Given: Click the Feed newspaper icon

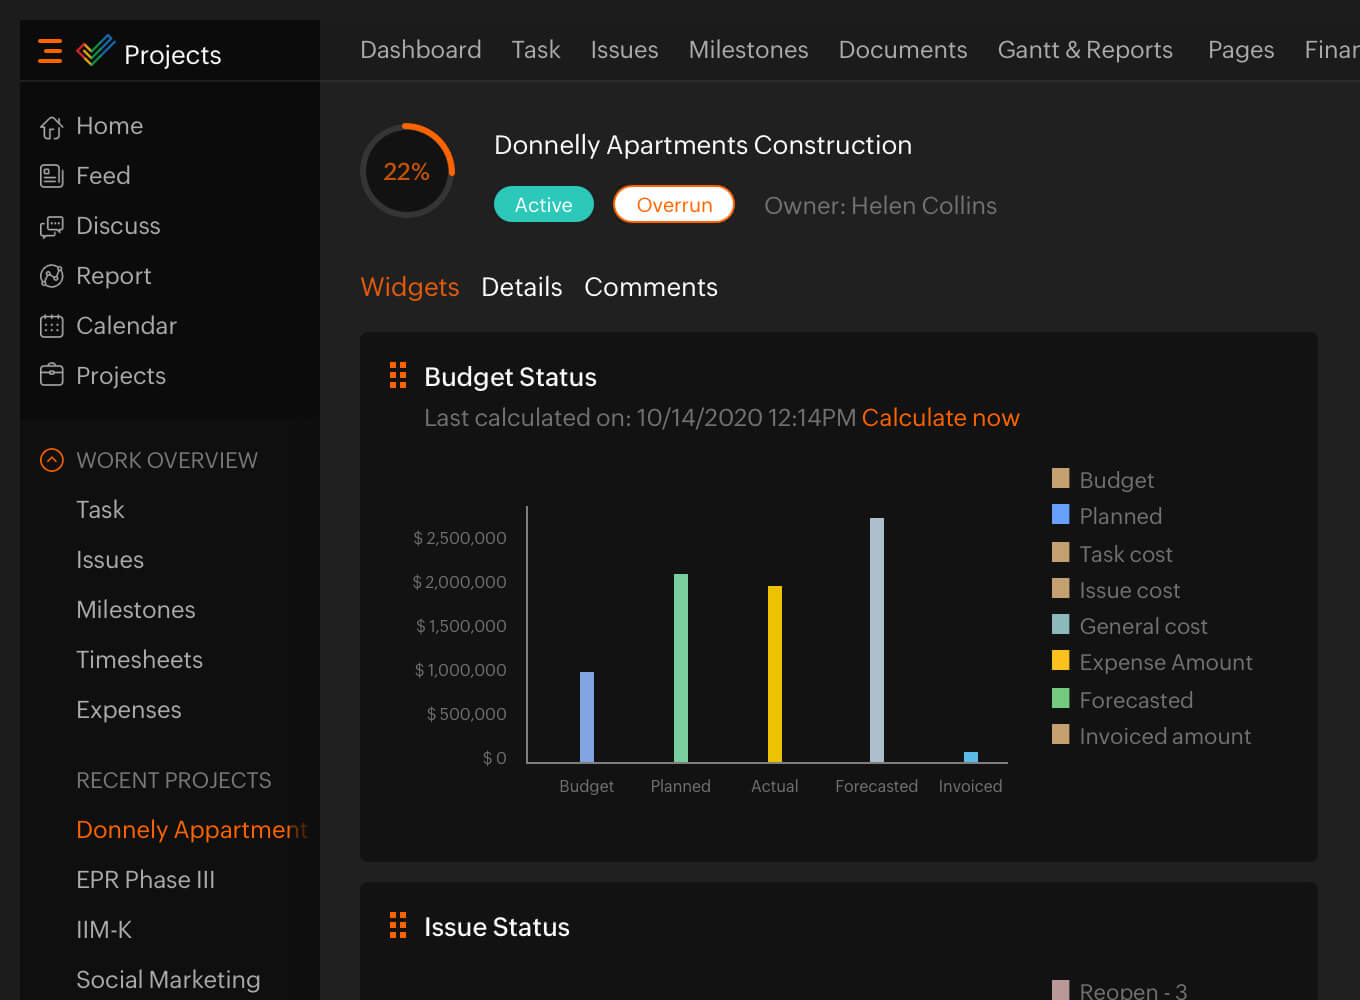Looking at the screenshot, I should [51, 176].
